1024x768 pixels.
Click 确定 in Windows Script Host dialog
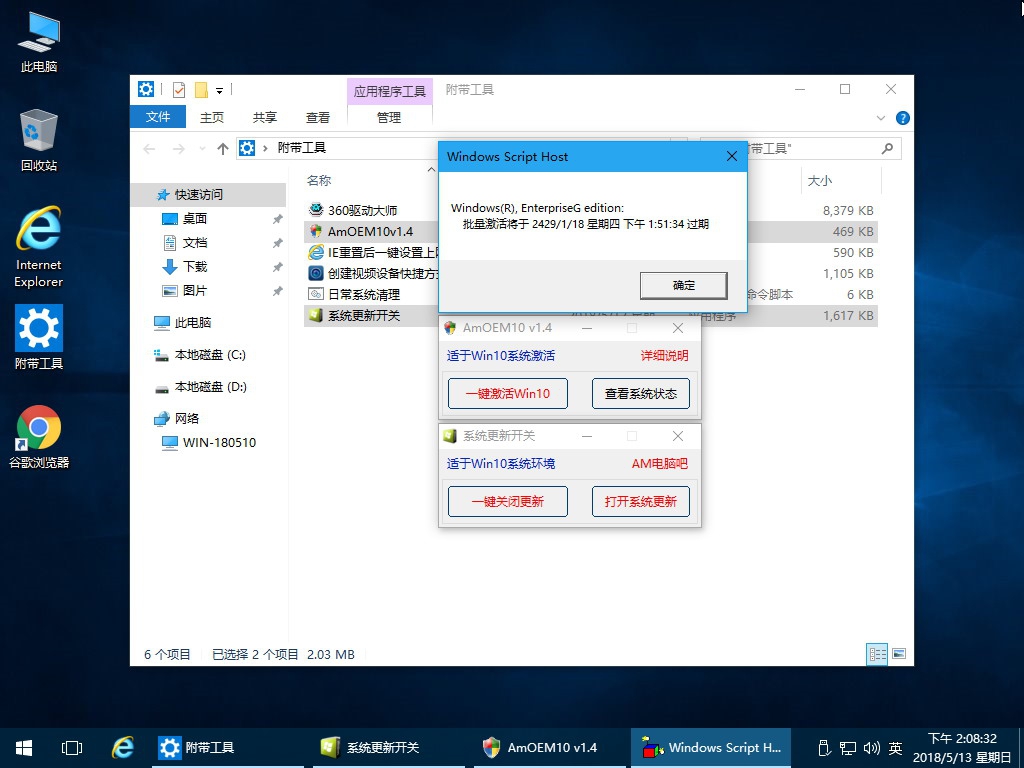point(683,285)
